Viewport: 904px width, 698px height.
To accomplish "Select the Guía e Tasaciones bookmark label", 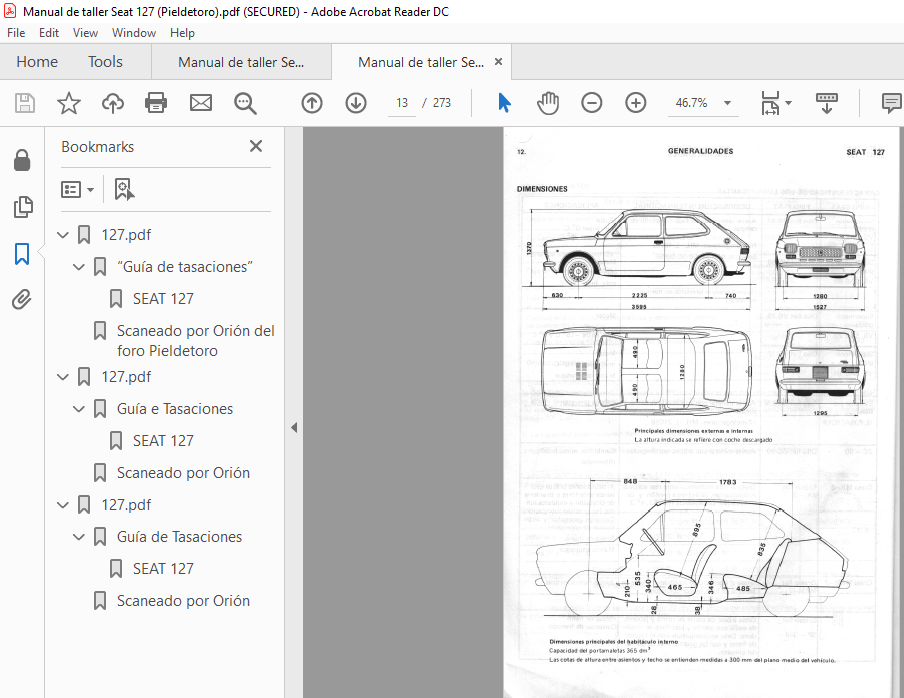I will (175, 409).
